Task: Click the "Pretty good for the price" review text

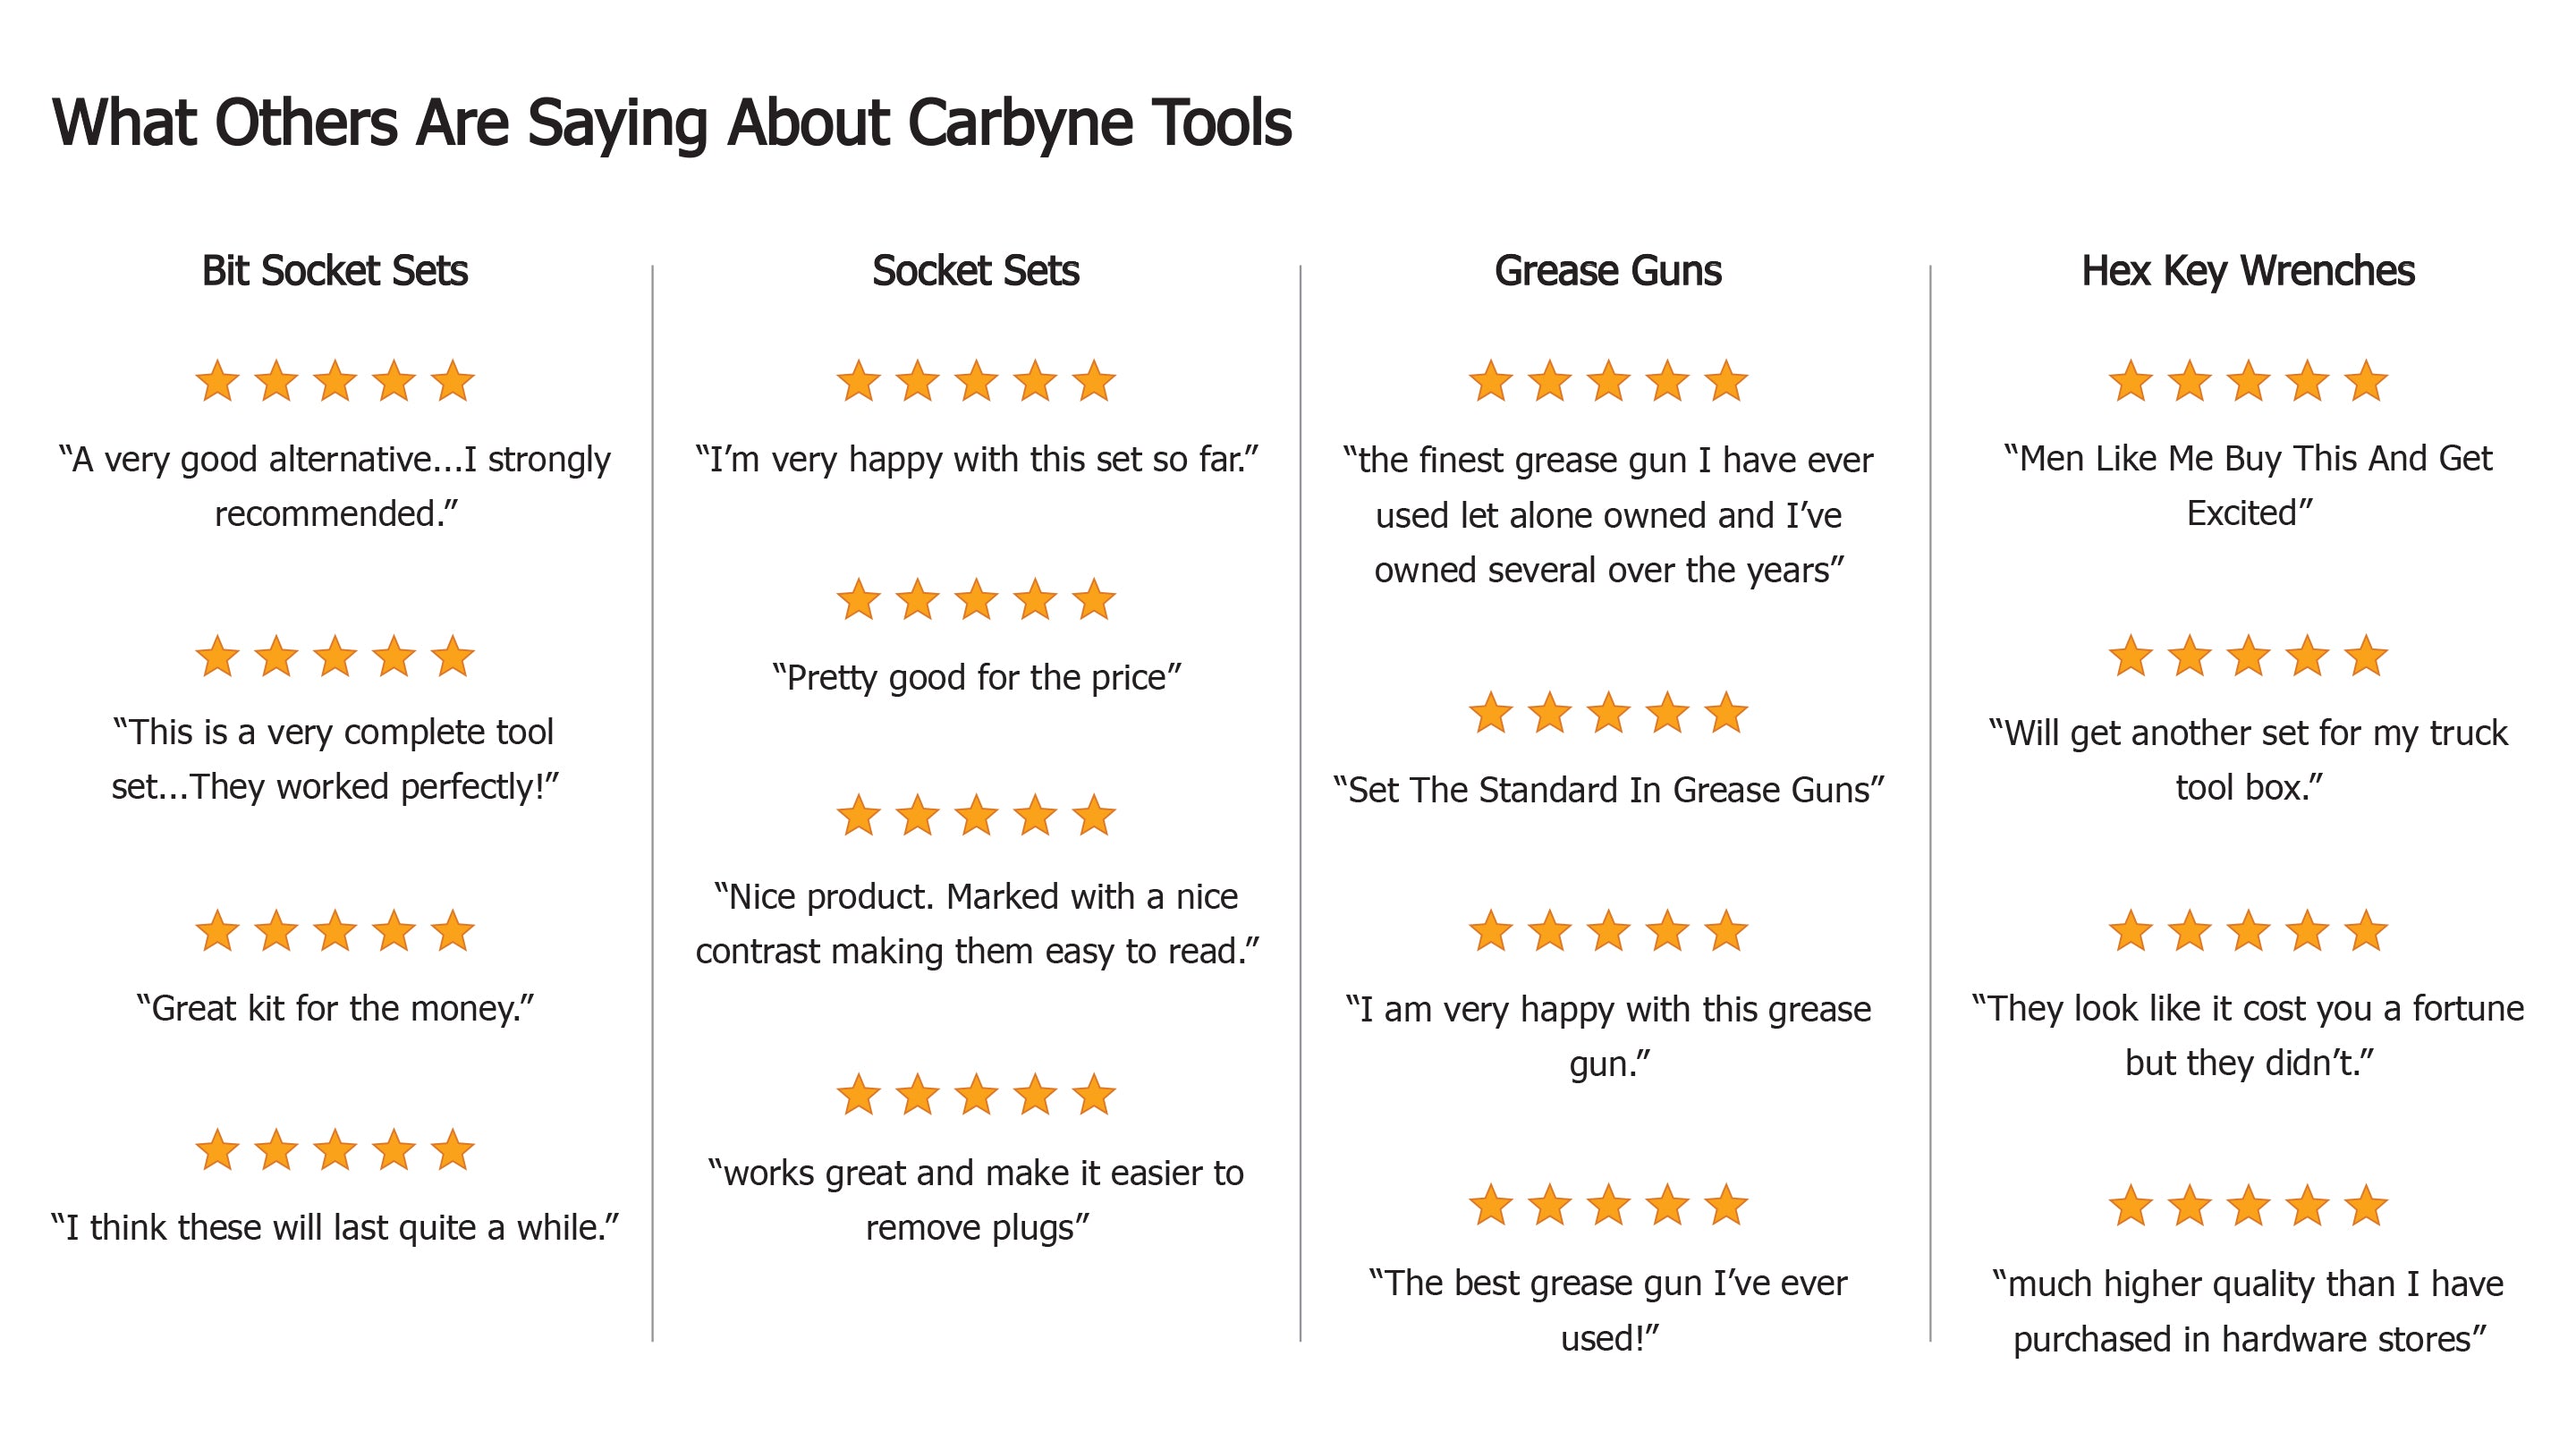Action: [976, 678]
